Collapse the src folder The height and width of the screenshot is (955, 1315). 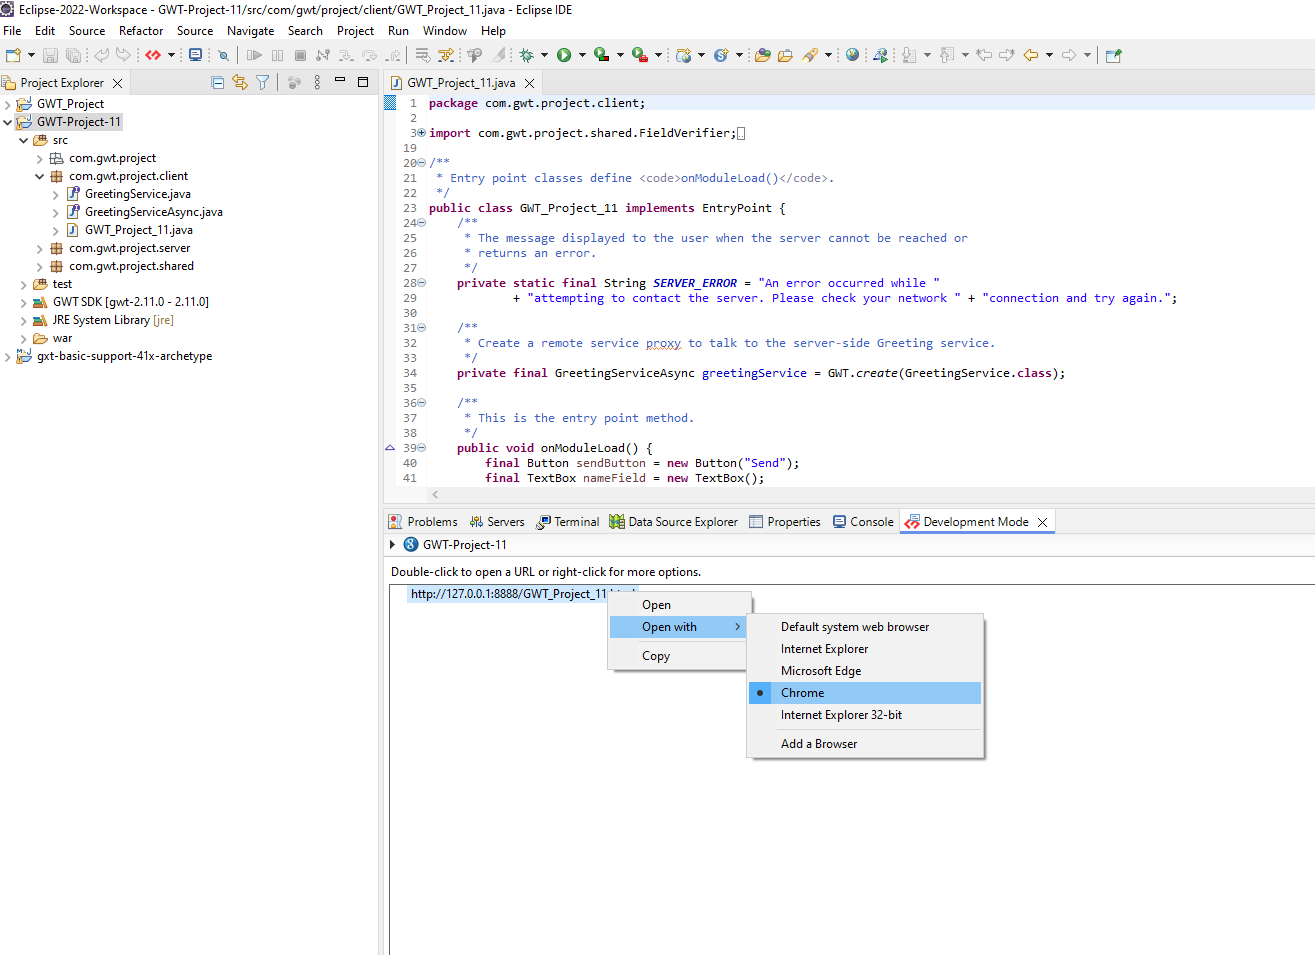24,140
